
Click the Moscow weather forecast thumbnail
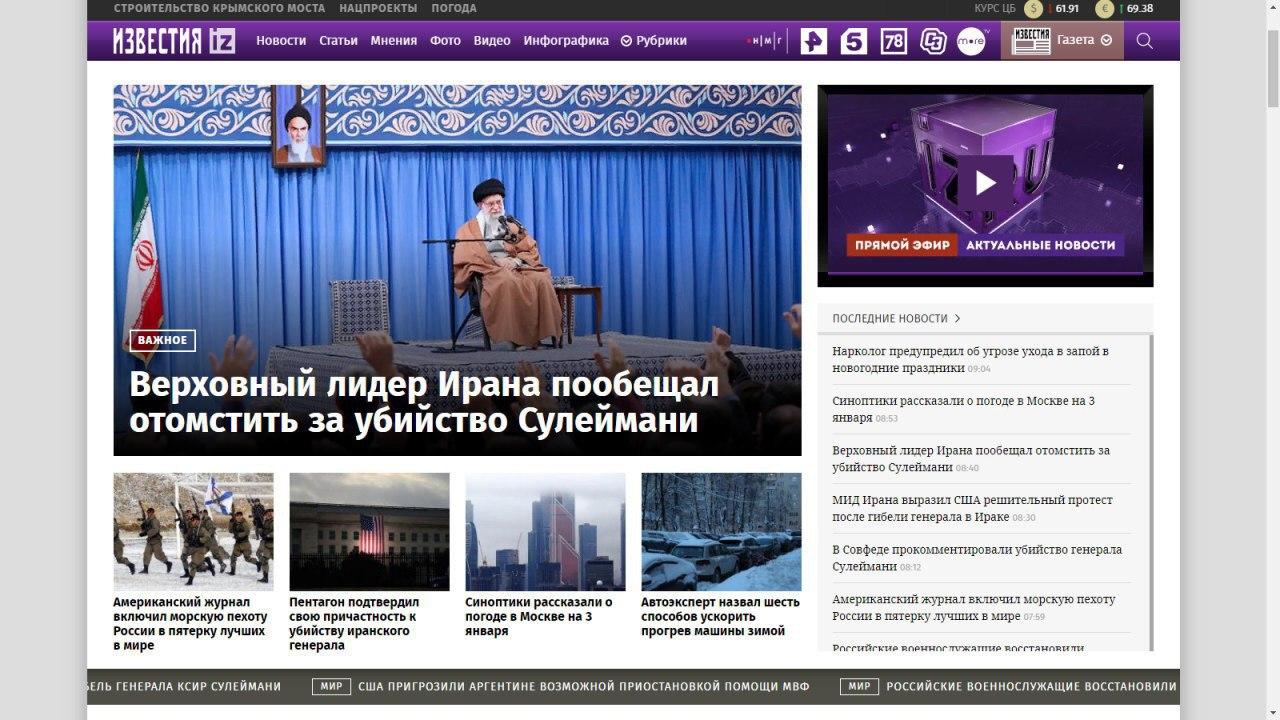[x=545, y=531]
